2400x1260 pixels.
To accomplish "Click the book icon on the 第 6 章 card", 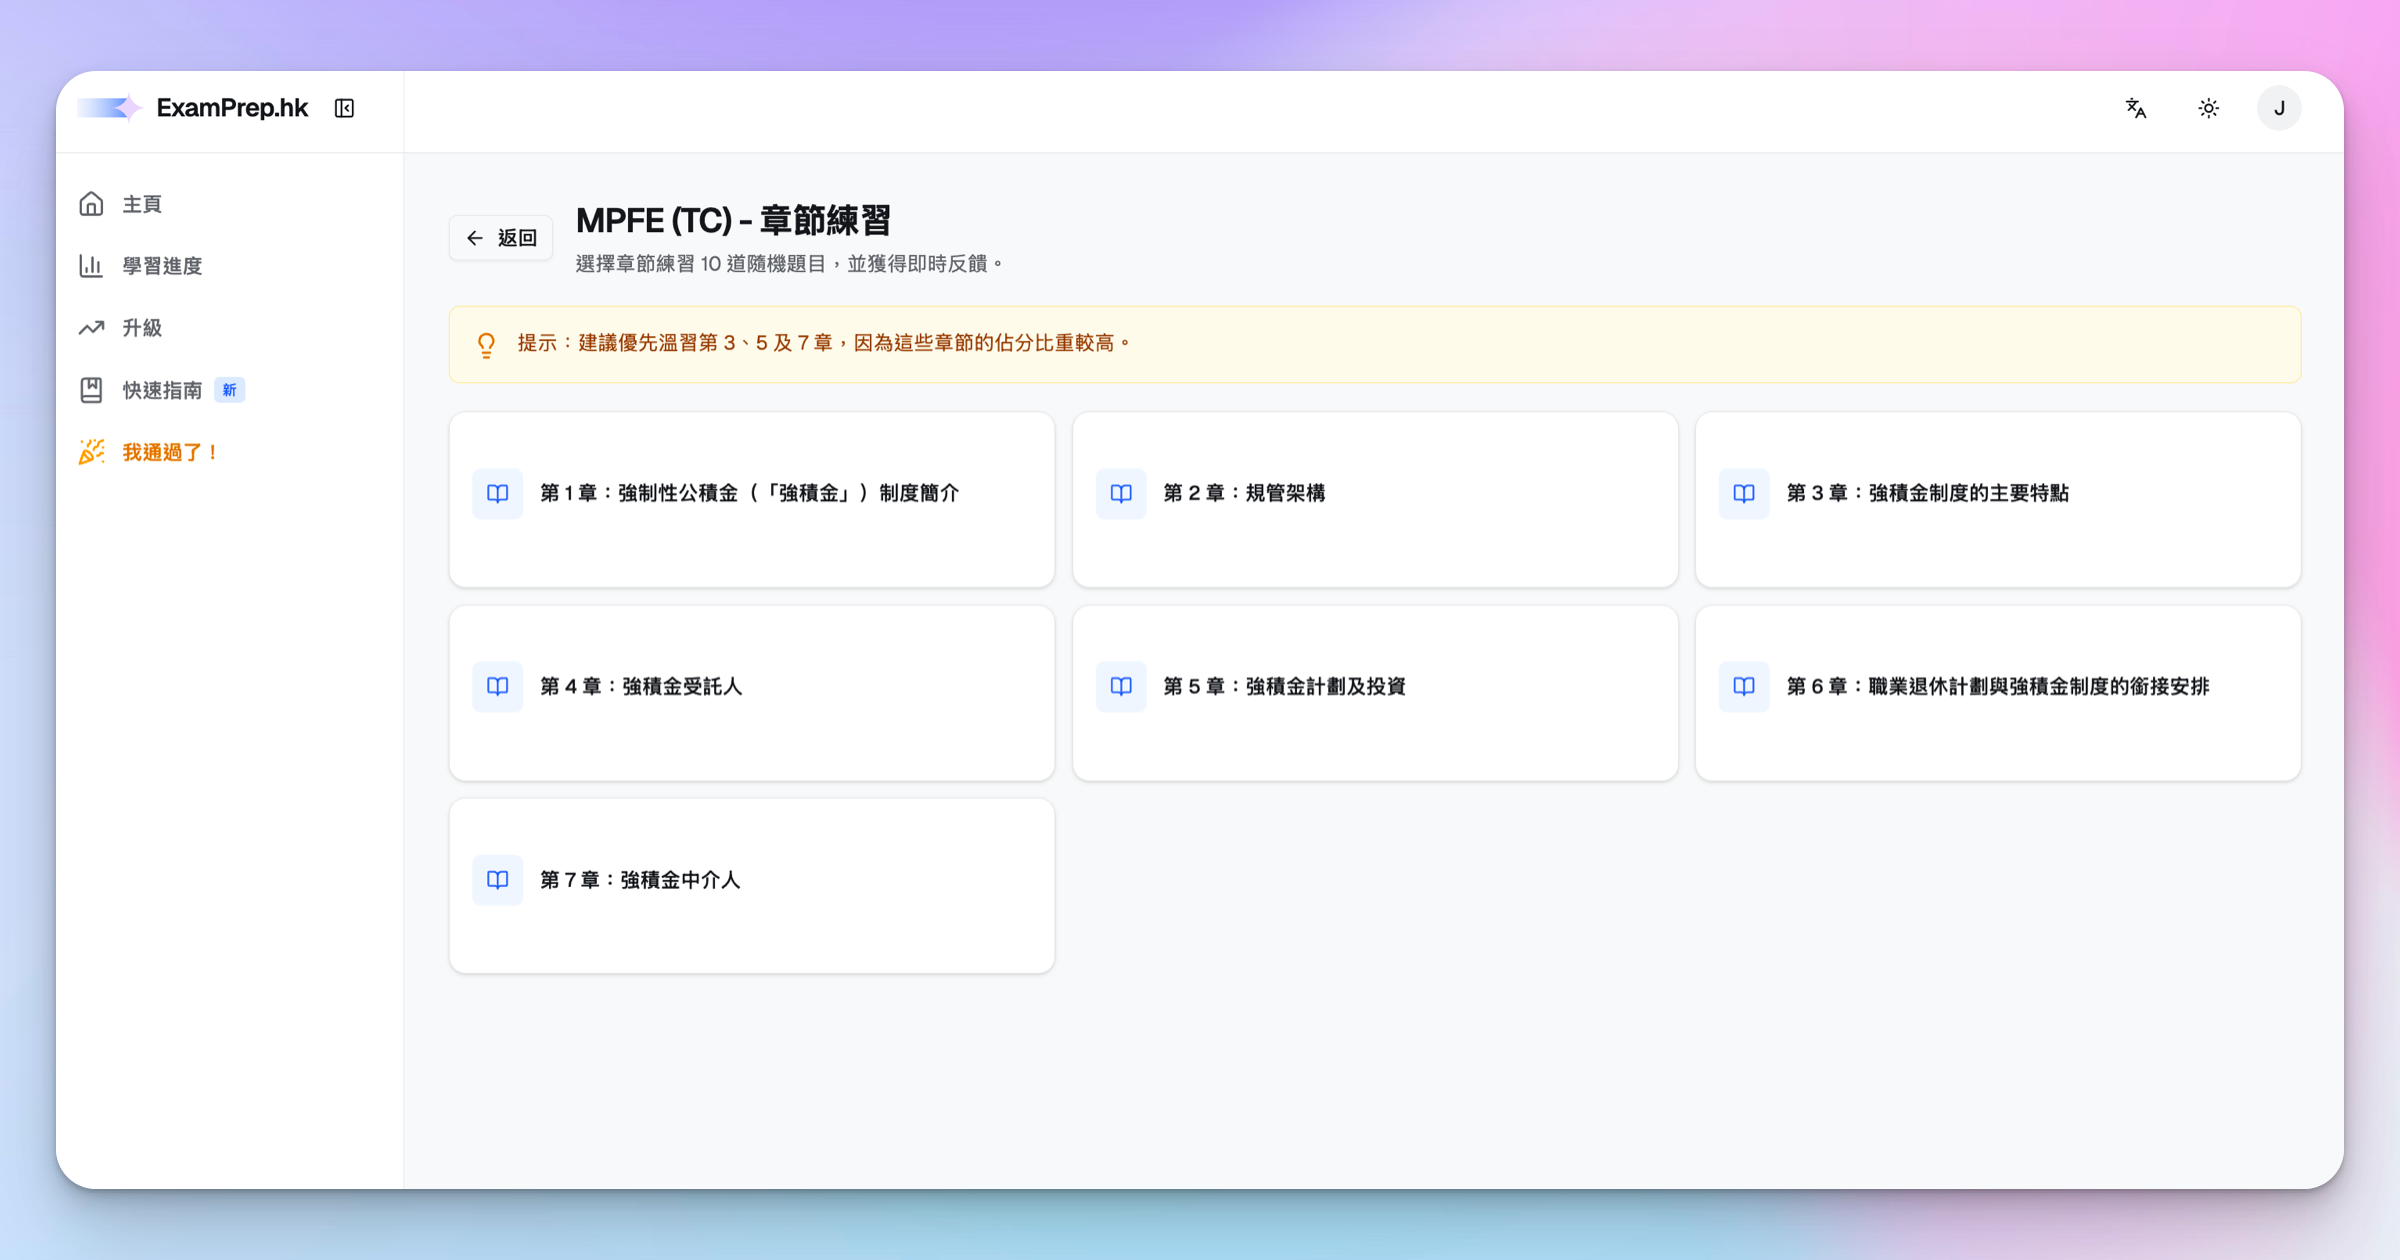I will [x=1744, y=686].
